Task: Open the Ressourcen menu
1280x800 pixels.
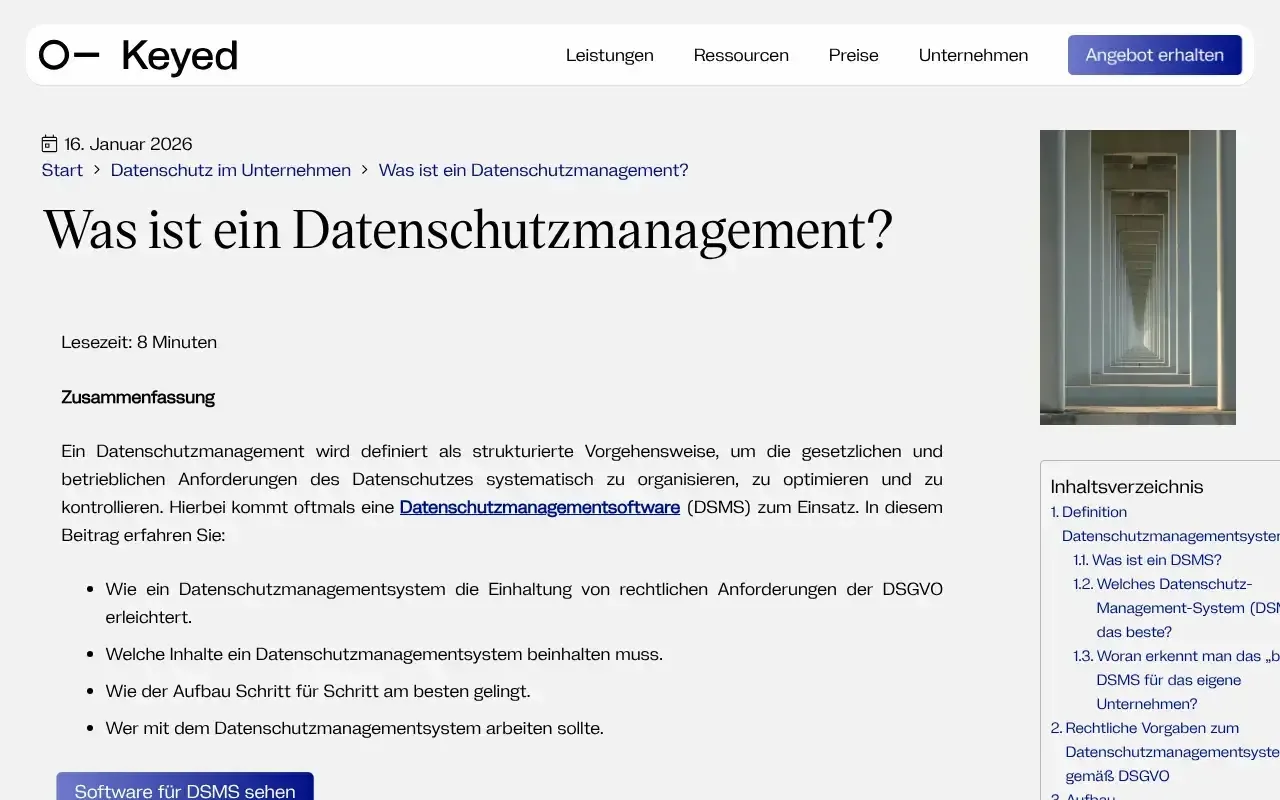Action: 741,55
